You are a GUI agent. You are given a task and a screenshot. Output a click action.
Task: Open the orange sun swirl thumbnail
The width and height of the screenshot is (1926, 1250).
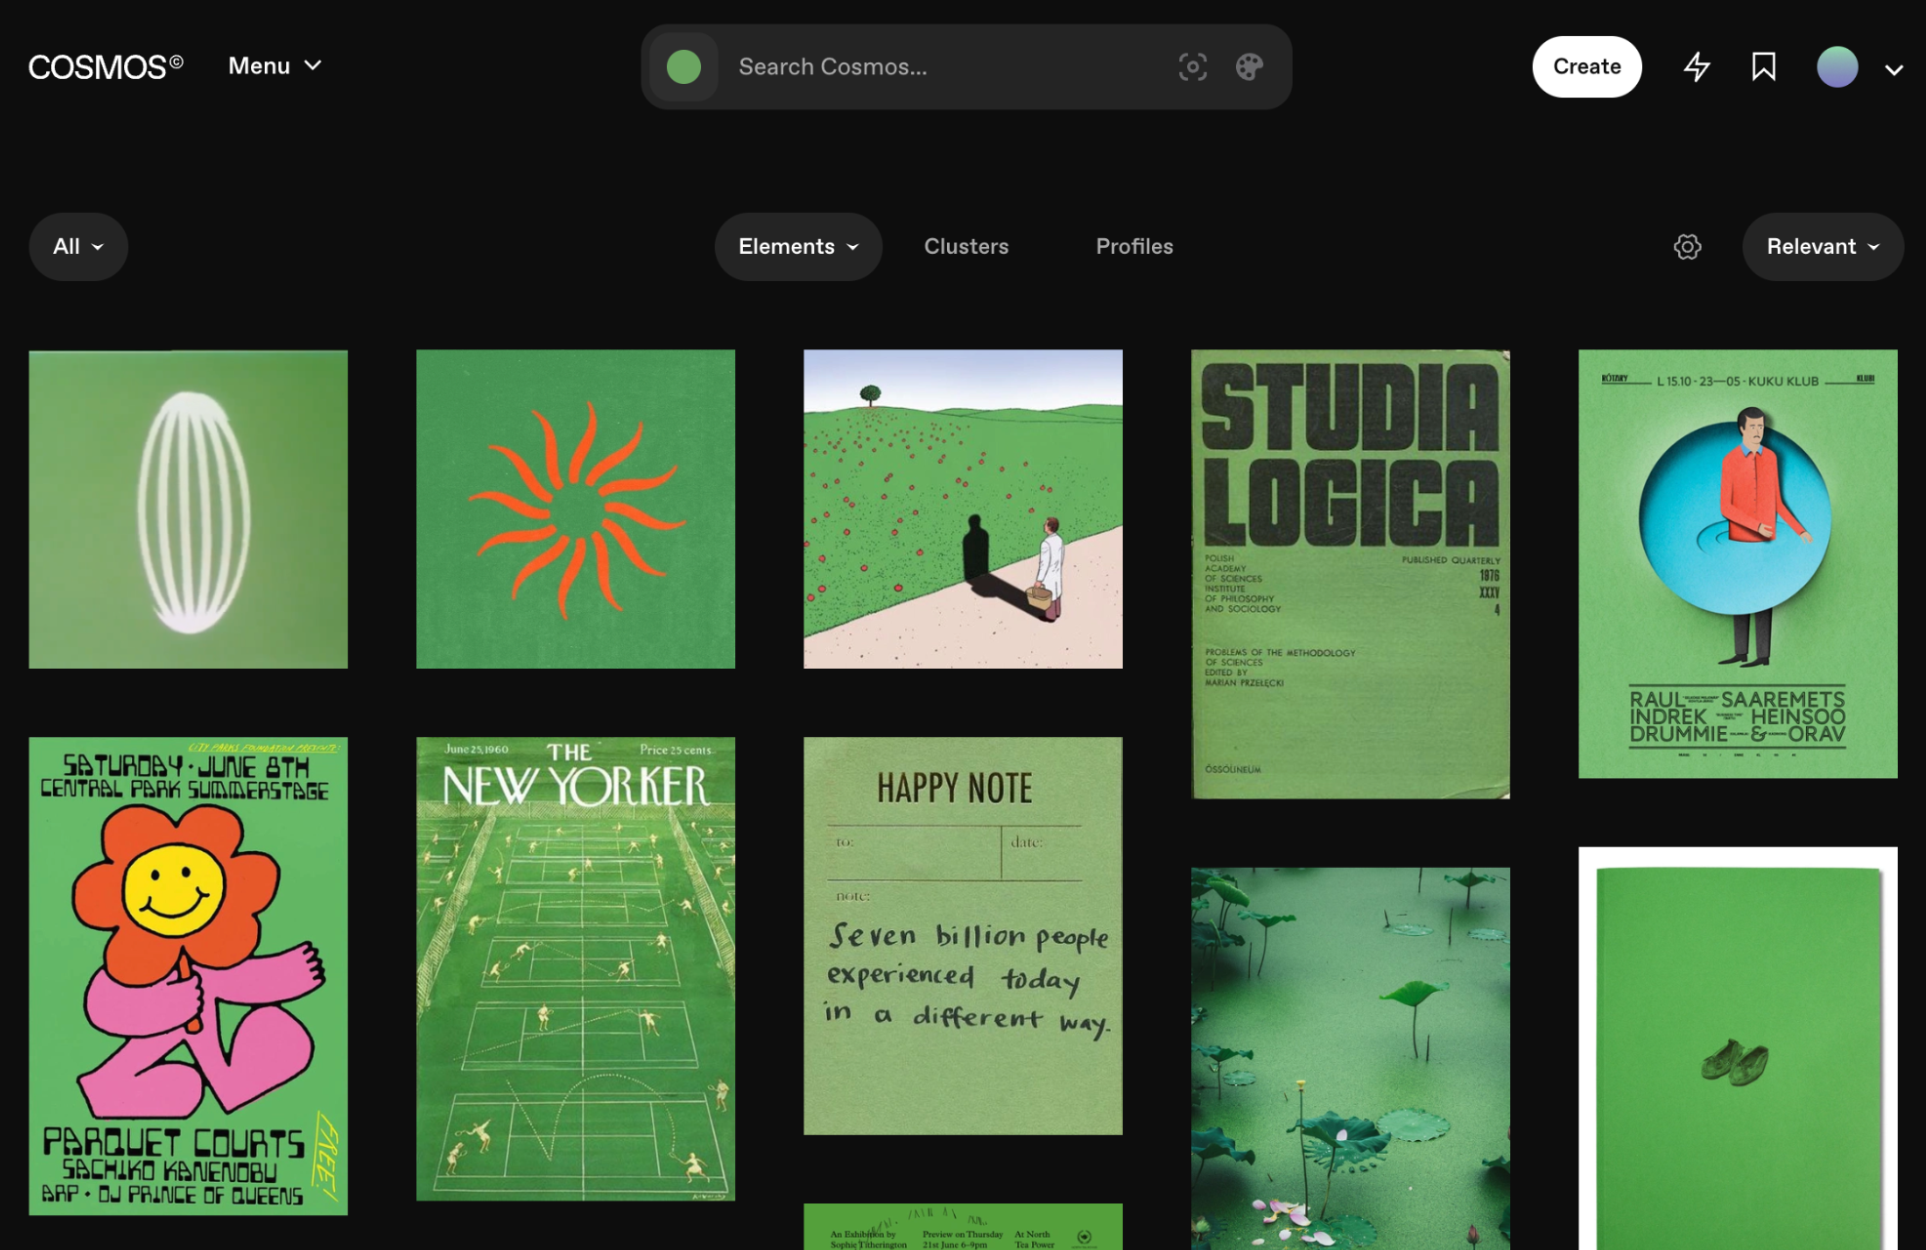pos(575,509)
